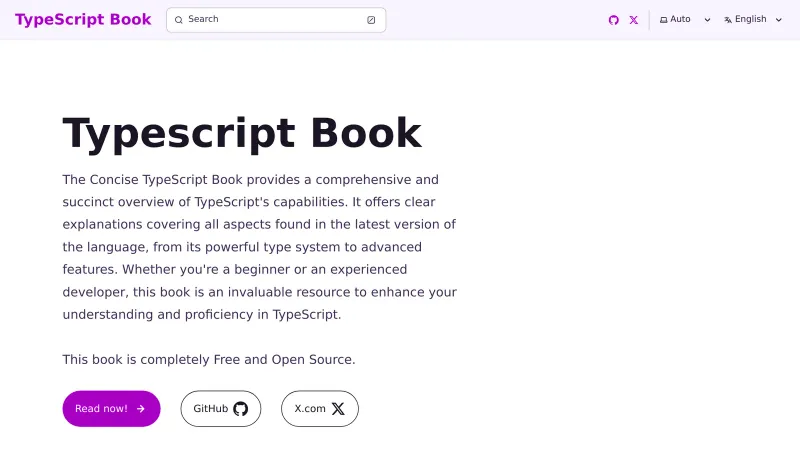Image resolution: width=800 pixels, height=450 pixels.
Task: Open the GitHub icon in the header
Action: pyautogui.click(x=614, y=20)
